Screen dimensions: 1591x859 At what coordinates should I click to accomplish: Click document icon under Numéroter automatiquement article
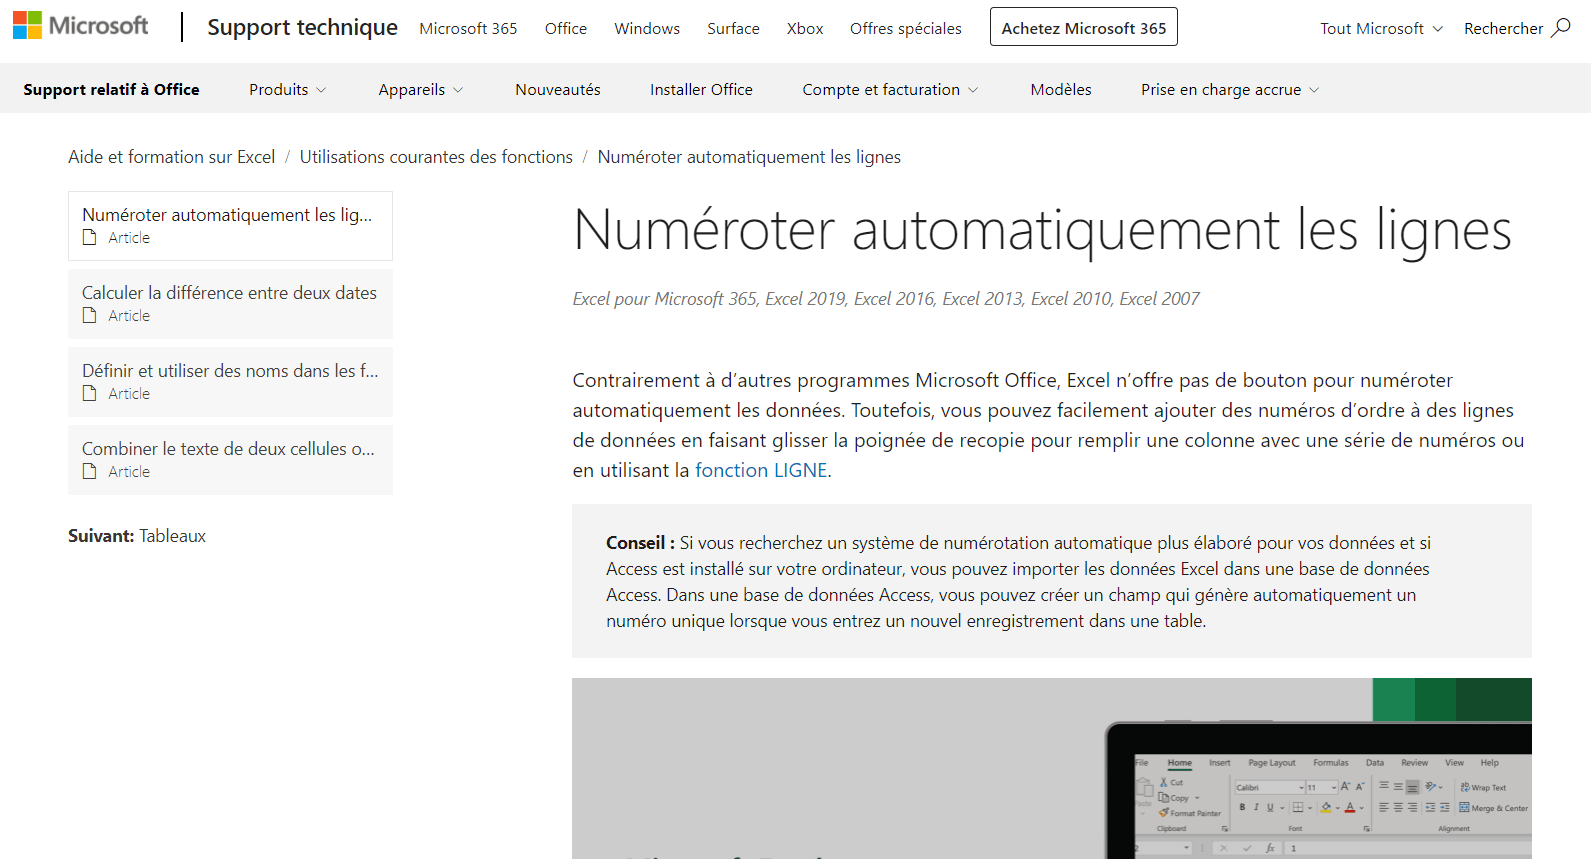[x=89, y=237]
